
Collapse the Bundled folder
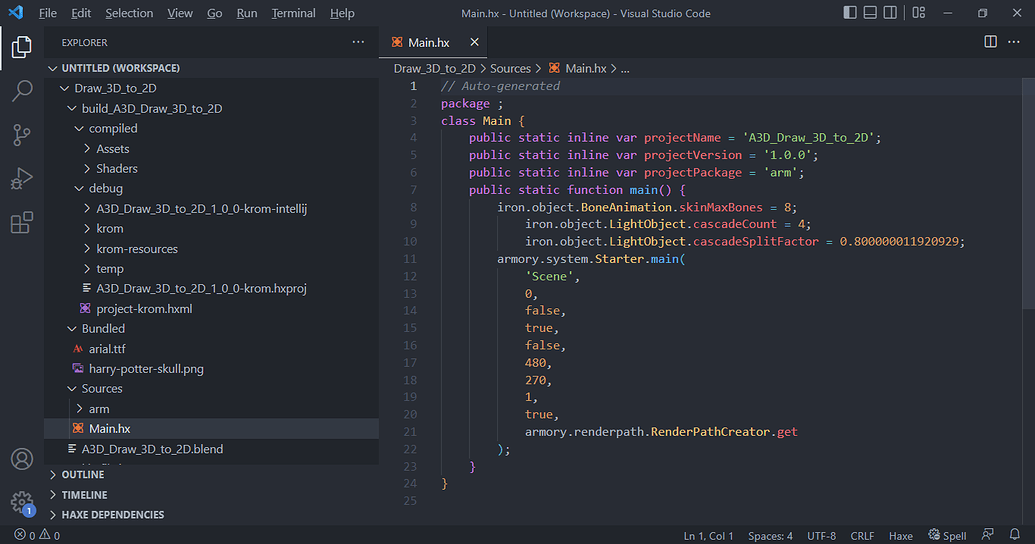tap(211, 328)
